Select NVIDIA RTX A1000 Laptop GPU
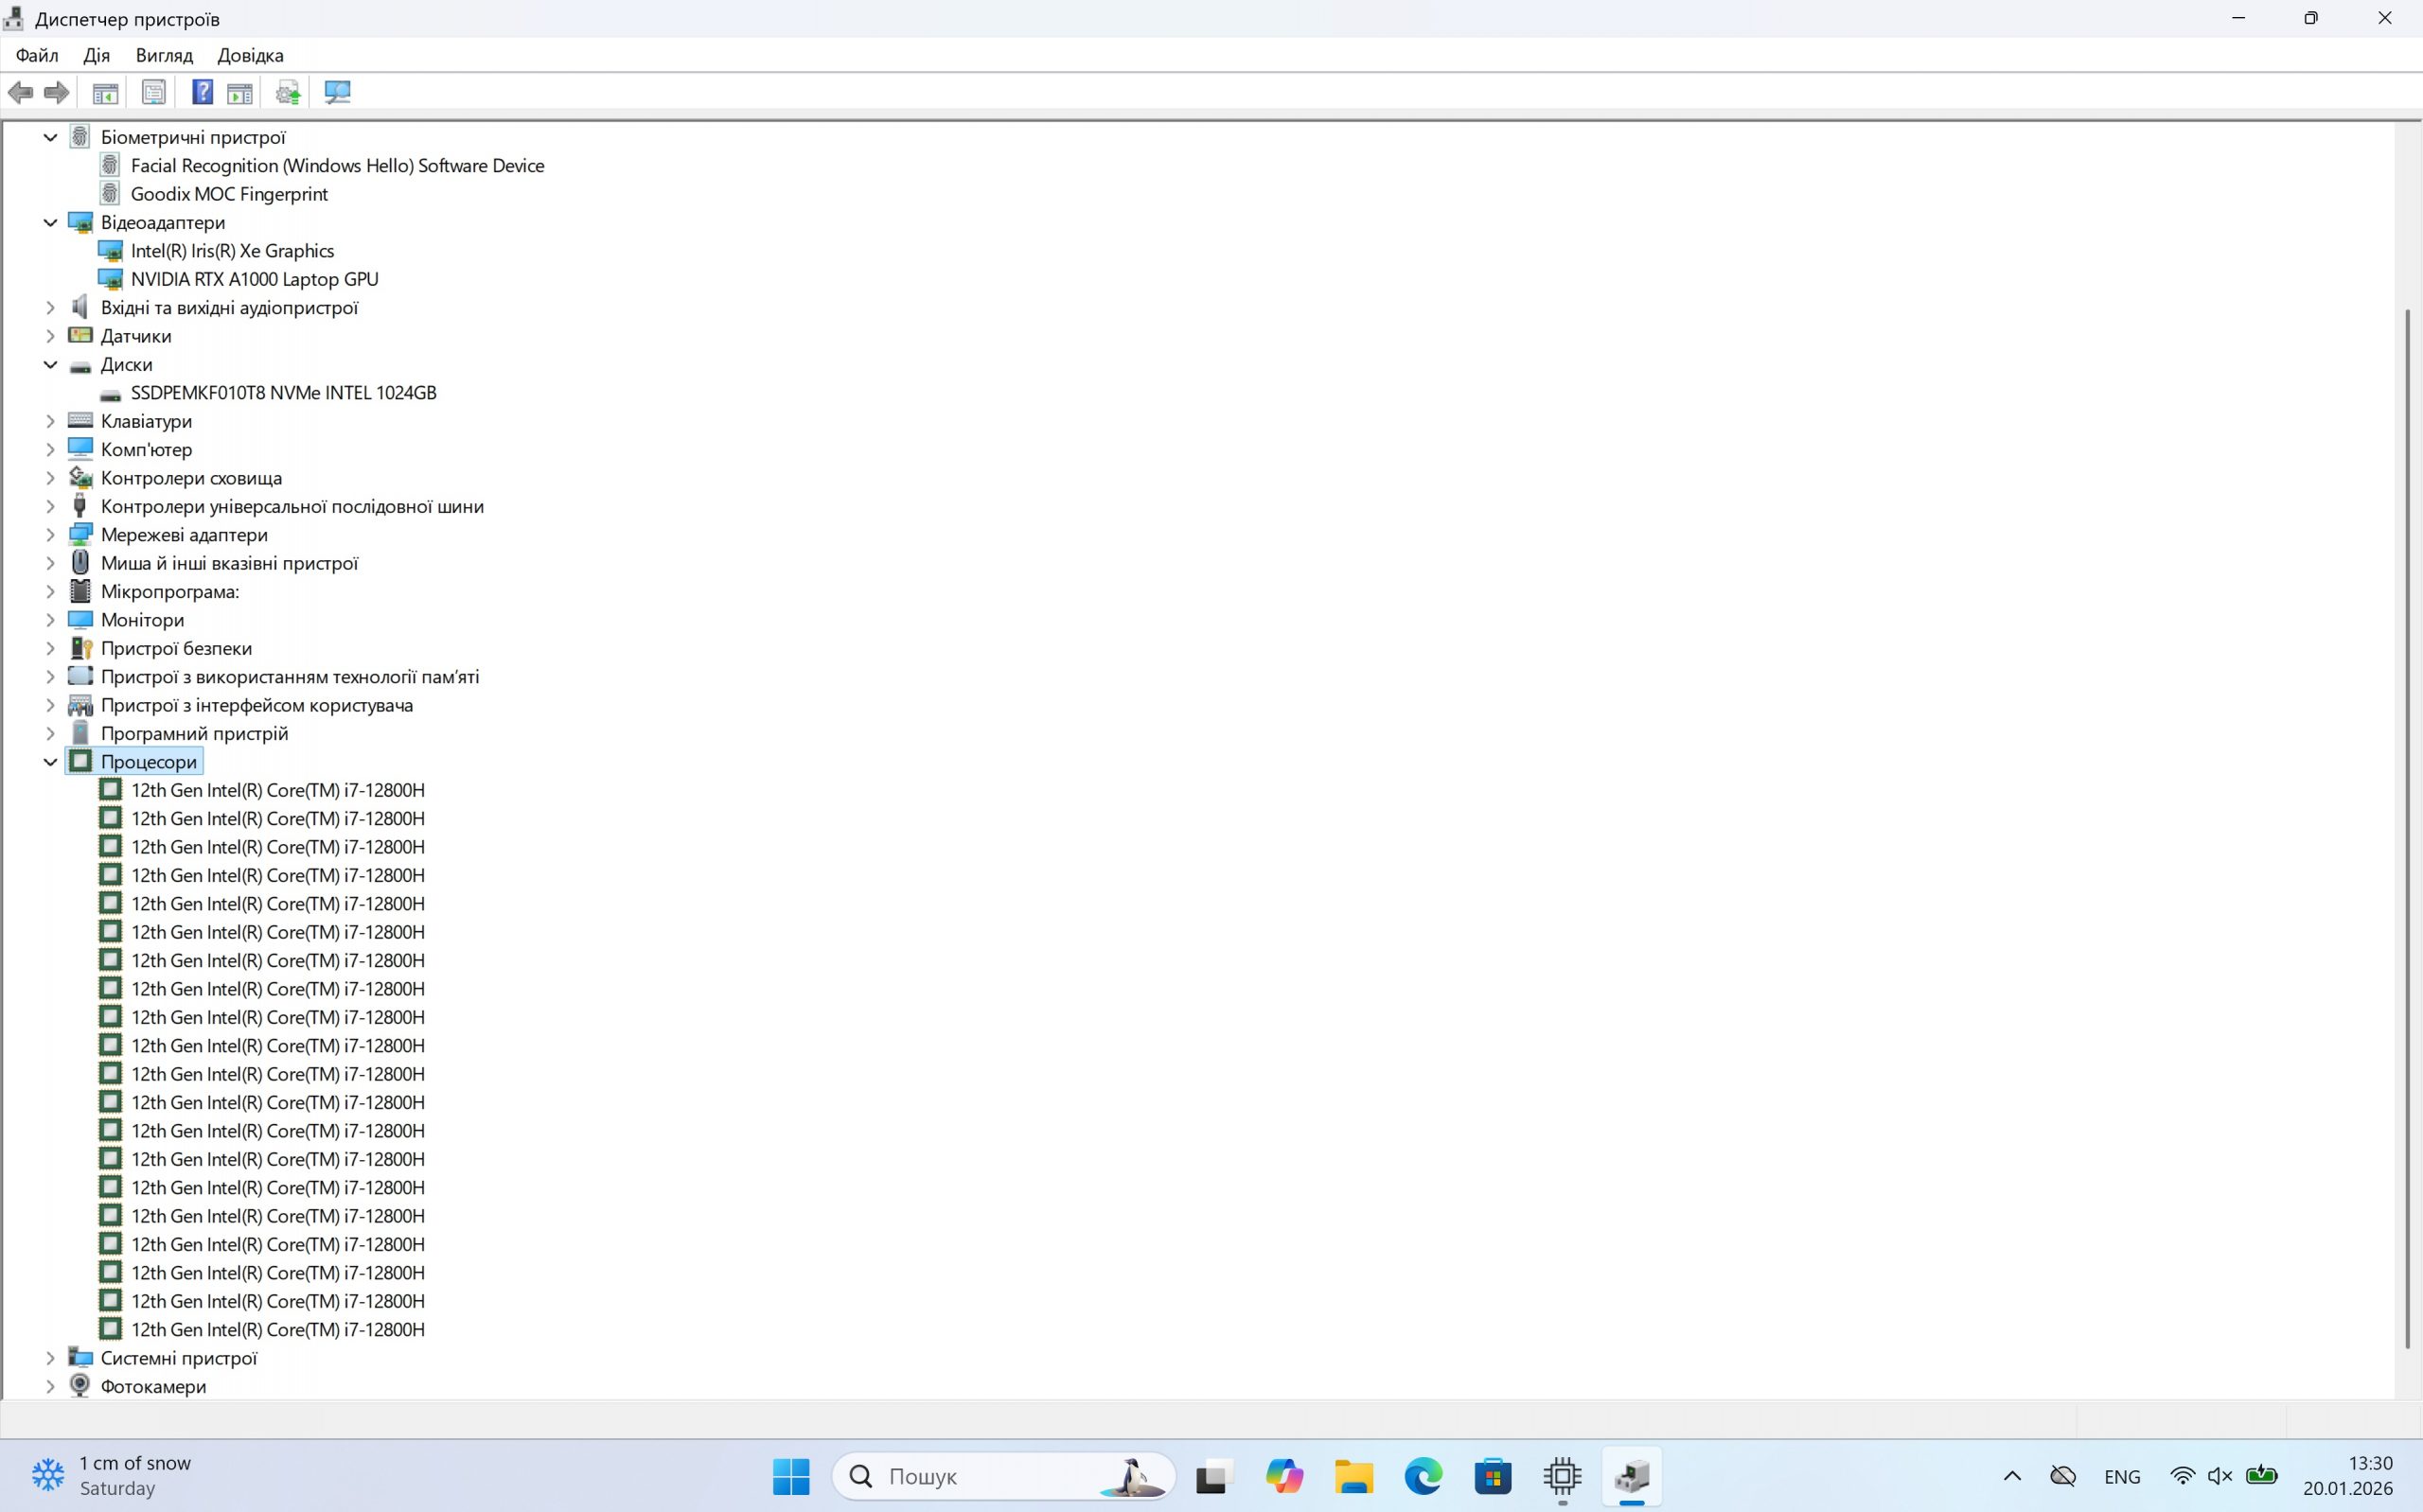Viewport: 2423px width, 1512px height. 254,279
